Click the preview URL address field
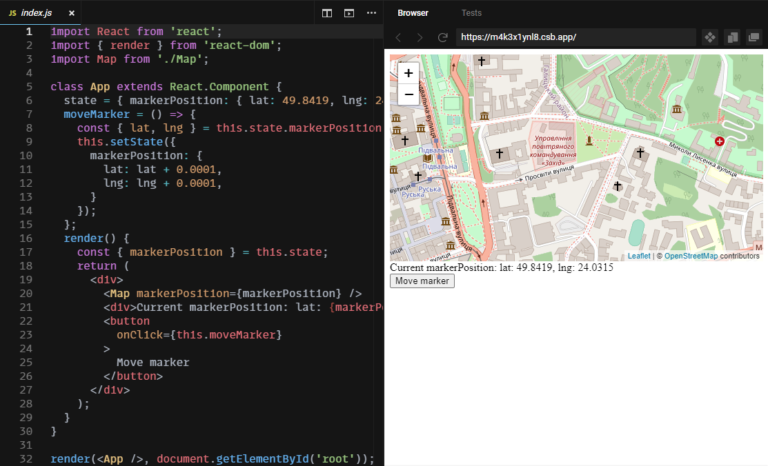 click(576, 37)
